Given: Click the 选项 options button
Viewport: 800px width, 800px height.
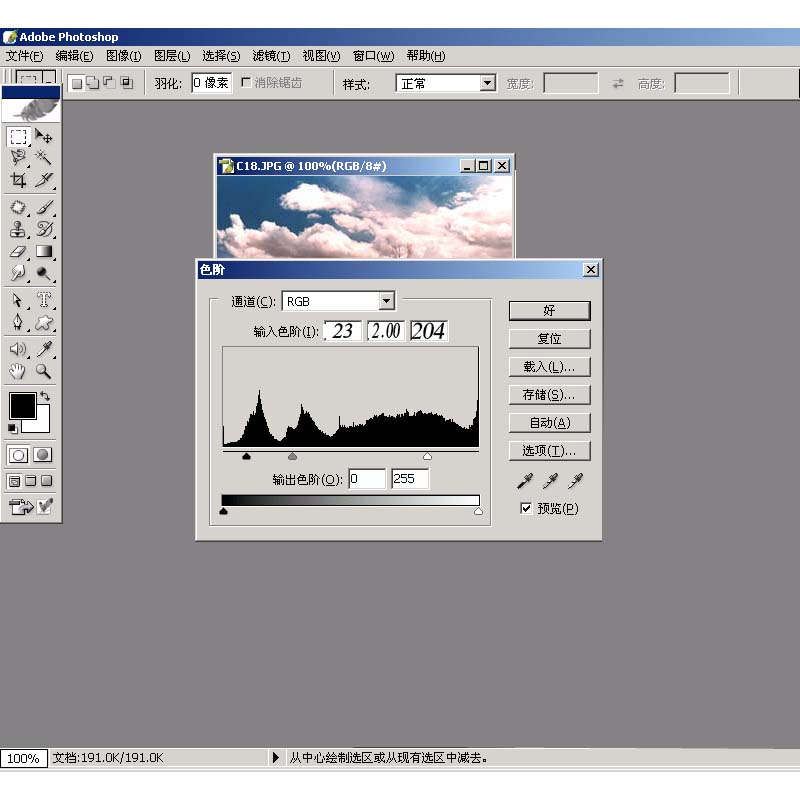Looking at the screenshot, I should (549, 451).
